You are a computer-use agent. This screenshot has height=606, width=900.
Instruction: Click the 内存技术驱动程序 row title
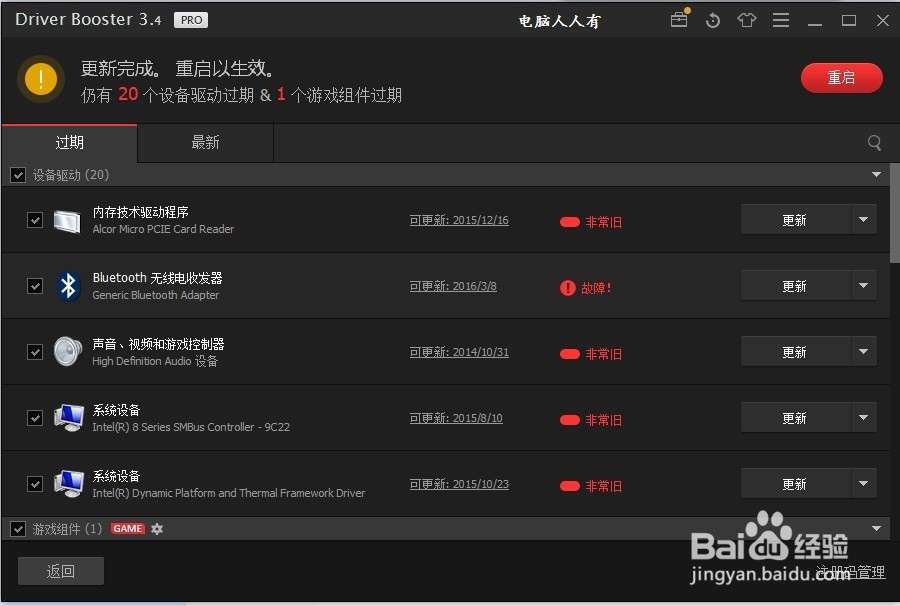click(141, 212)
